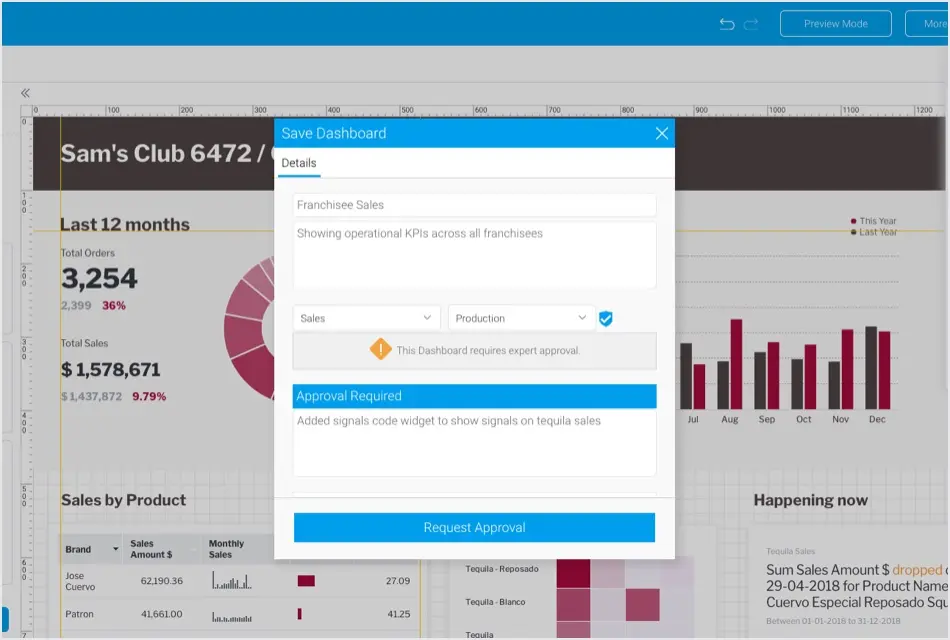Open the Sales category dropdown
Image resolution: width=950 pixels, height=640 pixels.
click(x=366, y=318)
